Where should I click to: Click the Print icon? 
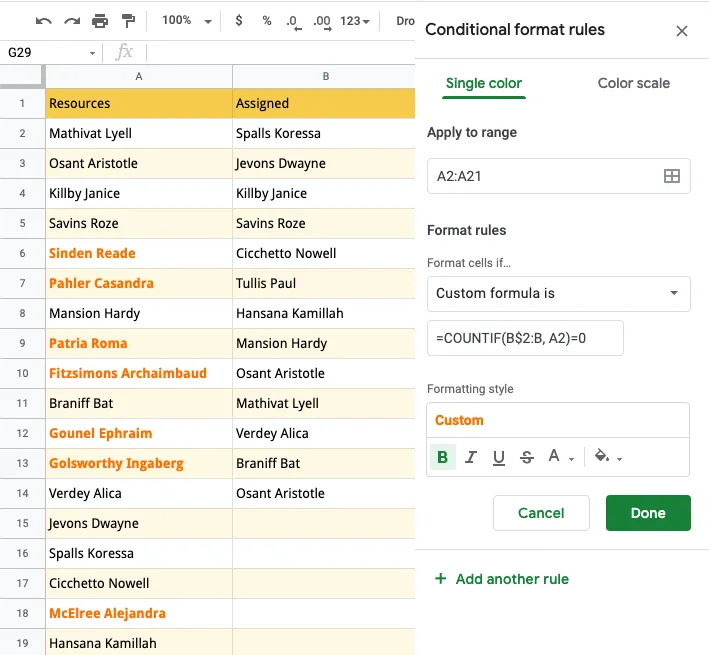click(100, 21)
